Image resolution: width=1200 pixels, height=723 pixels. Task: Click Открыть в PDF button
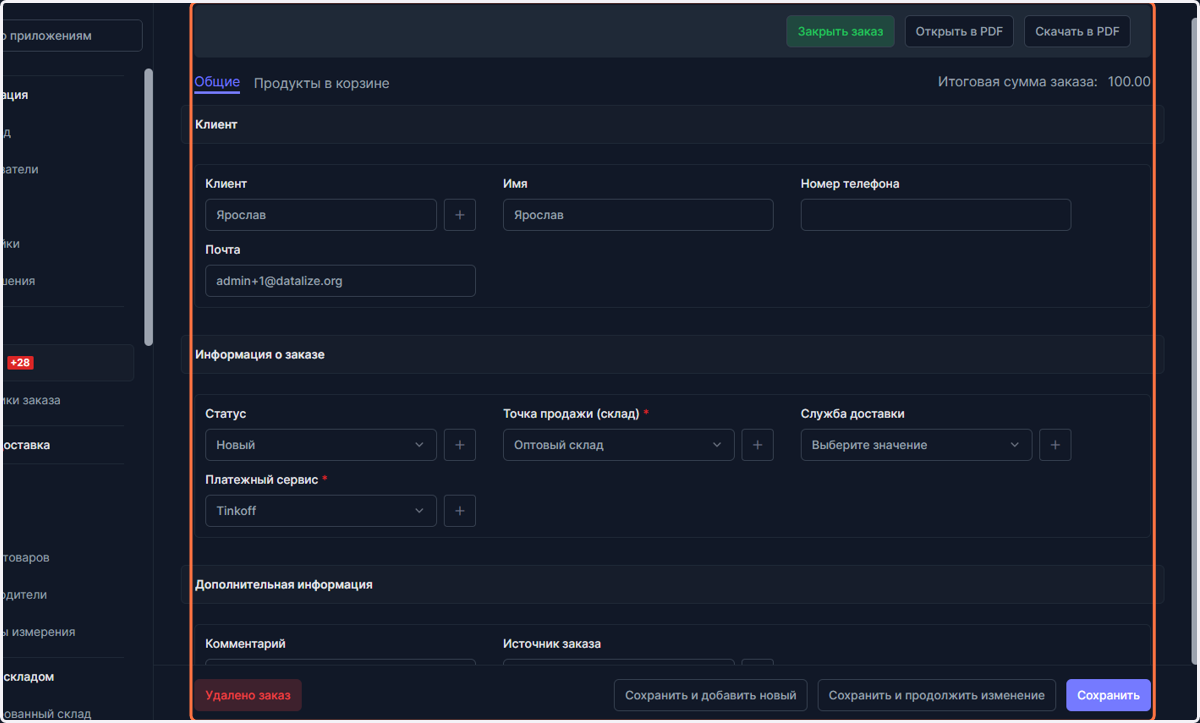(x=959, y=31)
